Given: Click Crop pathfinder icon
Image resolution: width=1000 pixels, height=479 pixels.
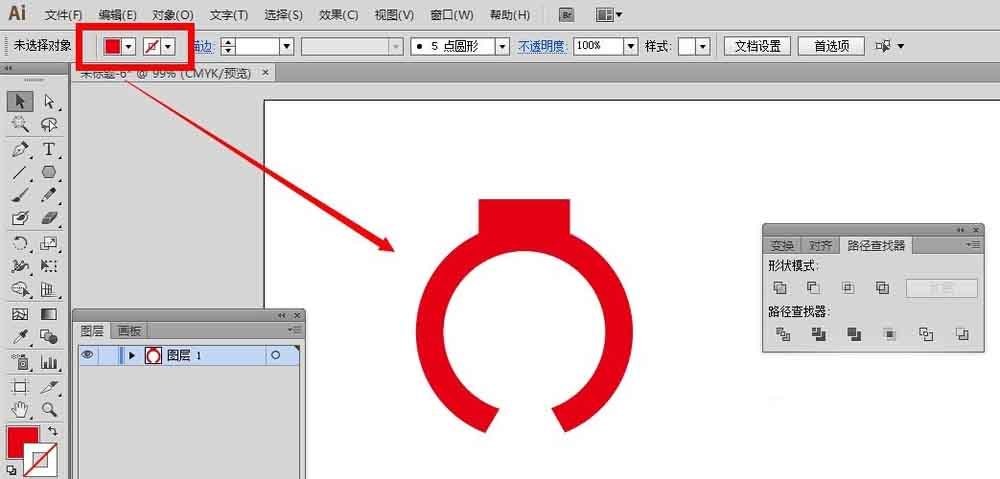Looking at the screenshot, I should [x=890, y=334].
